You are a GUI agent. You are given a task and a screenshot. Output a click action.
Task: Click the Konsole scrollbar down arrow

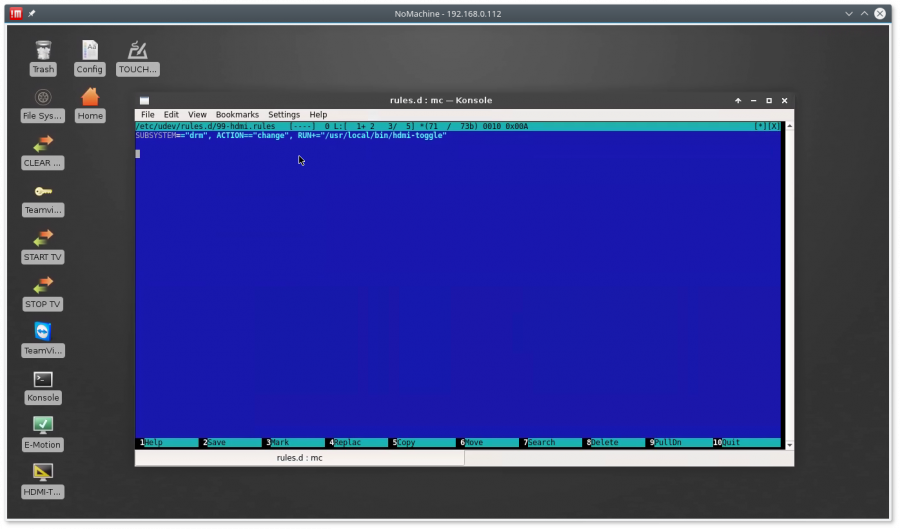[x=789, y=444]
